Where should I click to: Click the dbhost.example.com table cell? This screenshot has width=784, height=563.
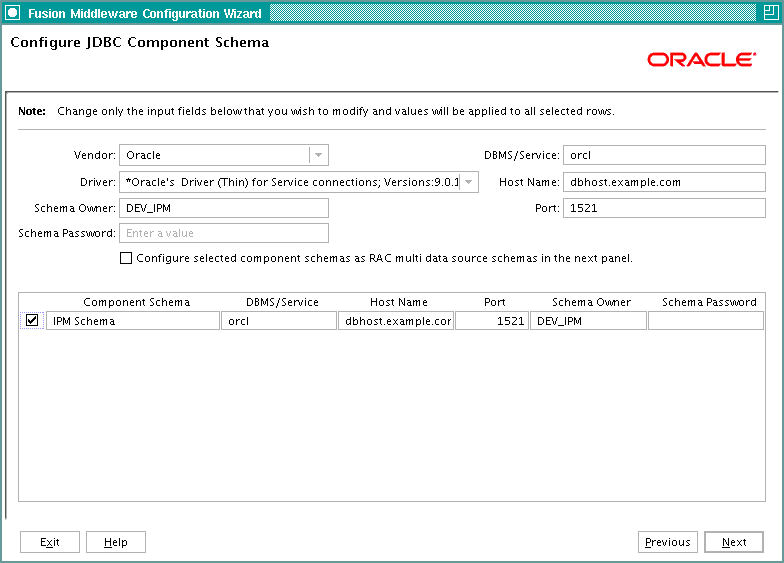point(396,321)
